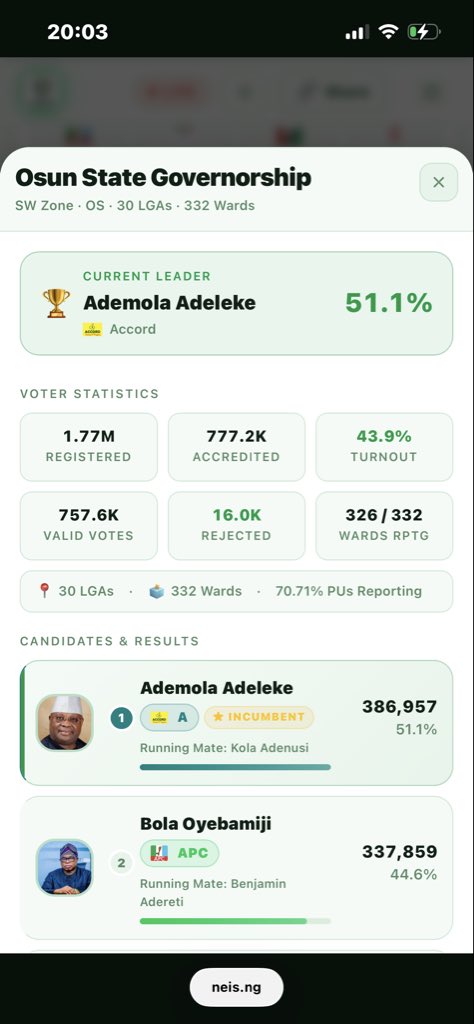Tap the rank 2 circle badge

pyautogui.click(x=121, y=863)
